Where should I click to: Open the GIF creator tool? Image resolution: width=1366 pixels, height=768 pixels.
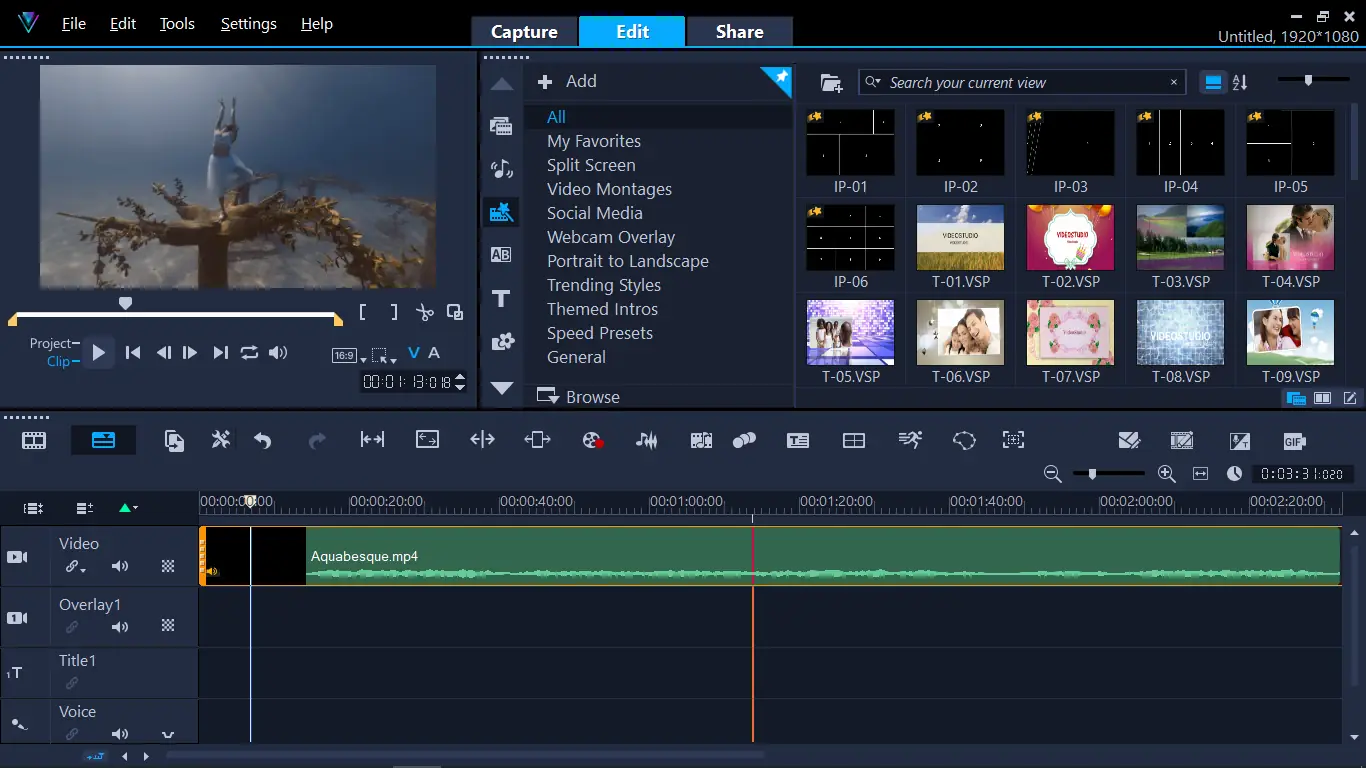1294,441
